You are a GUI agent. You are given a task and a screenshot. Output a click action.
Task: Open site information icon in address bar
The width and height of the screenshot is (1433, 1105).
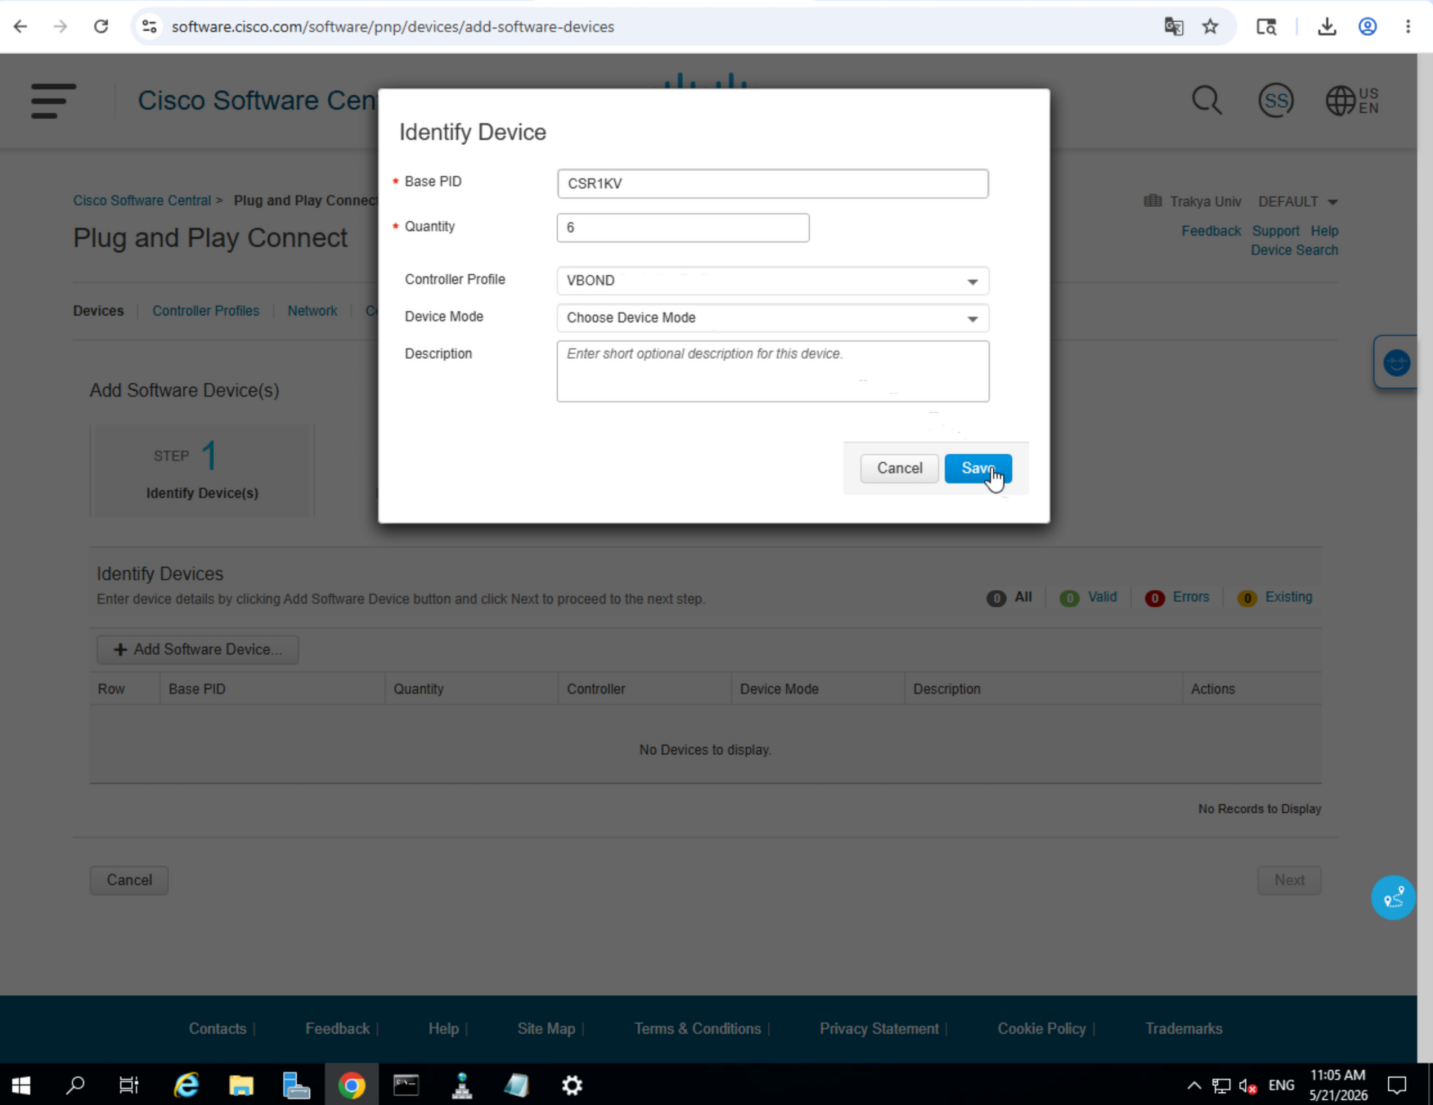150,27
